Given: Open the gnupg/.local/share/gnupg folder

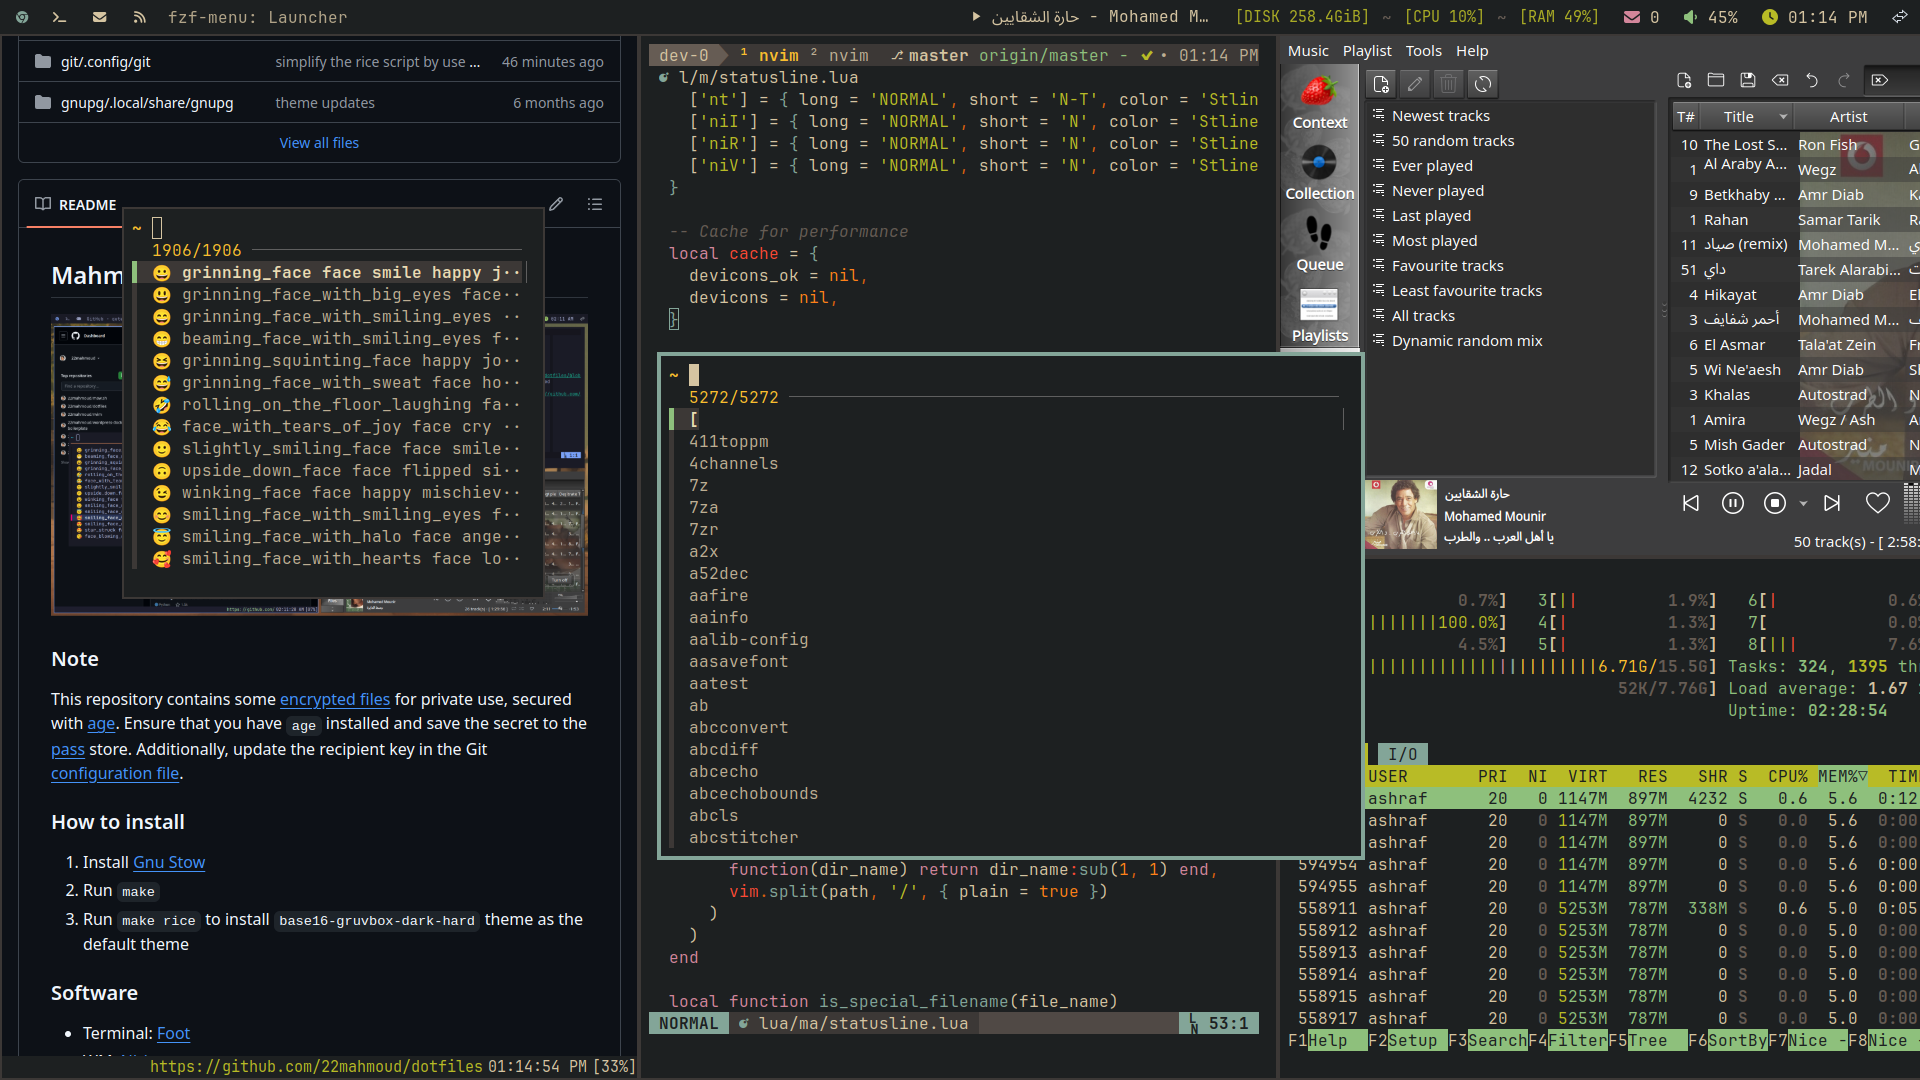Looking at the screenshot, I should pyautogui.click(x=147, y=103).
